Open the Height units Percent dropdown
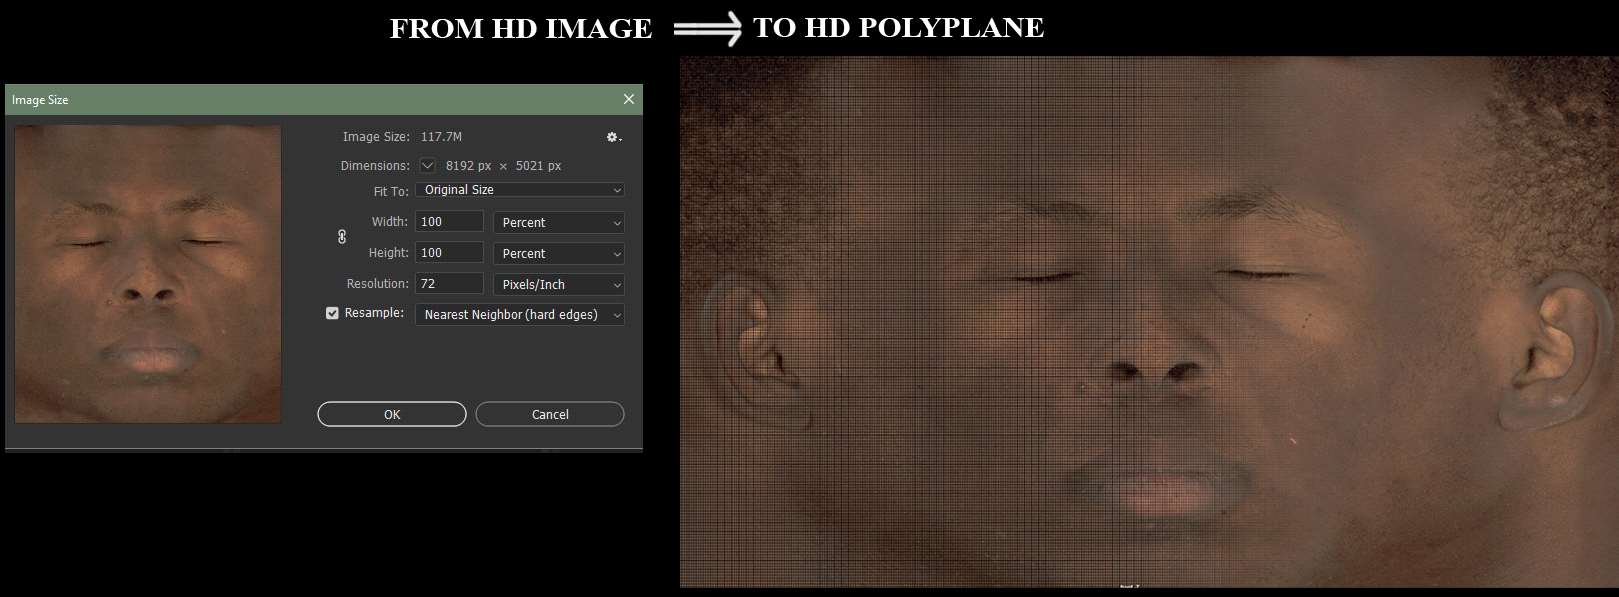This screenshot has width=1619, height=597. (x=559, y=254)
